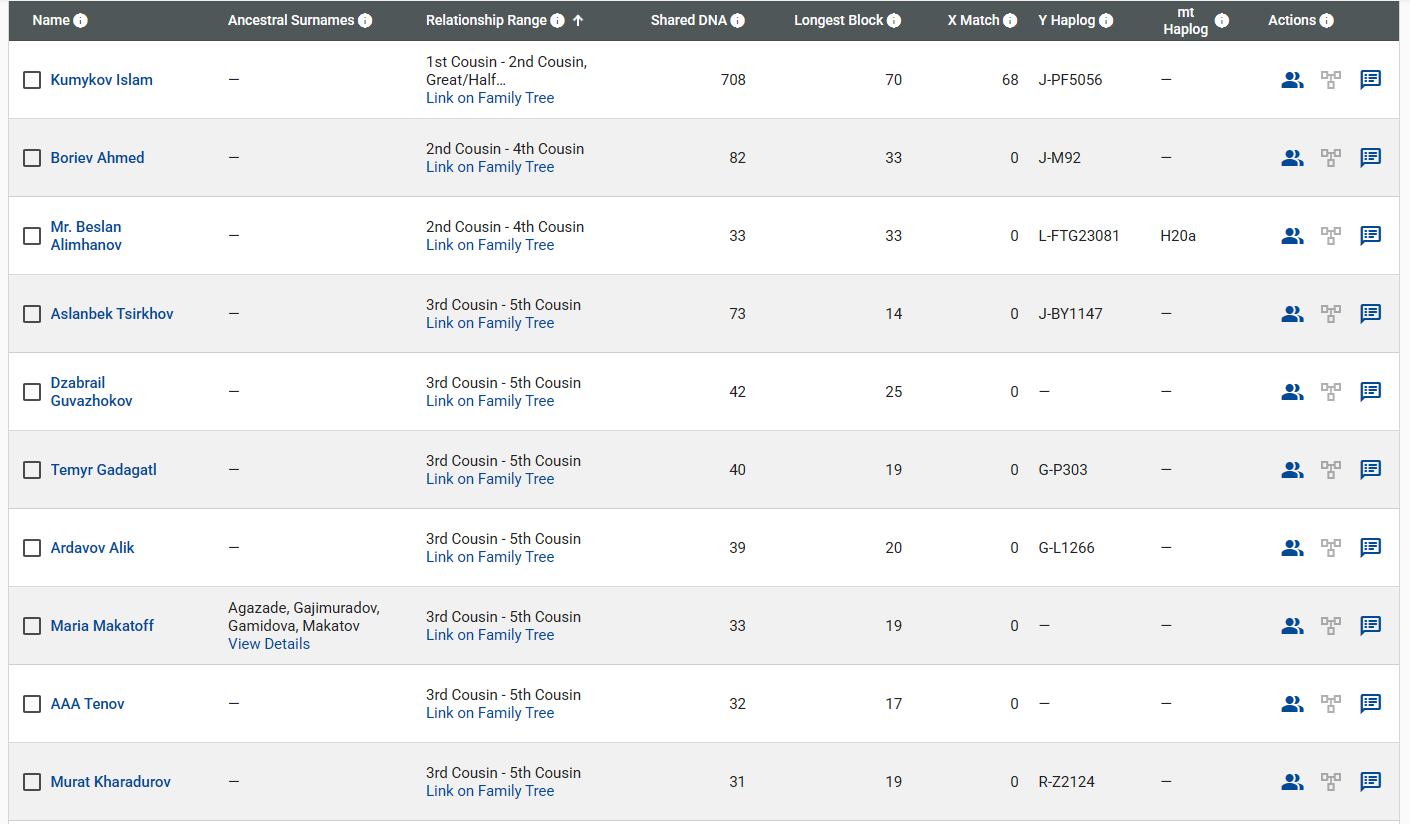Screen dimensions: 1410x824
Task: Sort by Longest Block column header
Action: click(839, 21)
